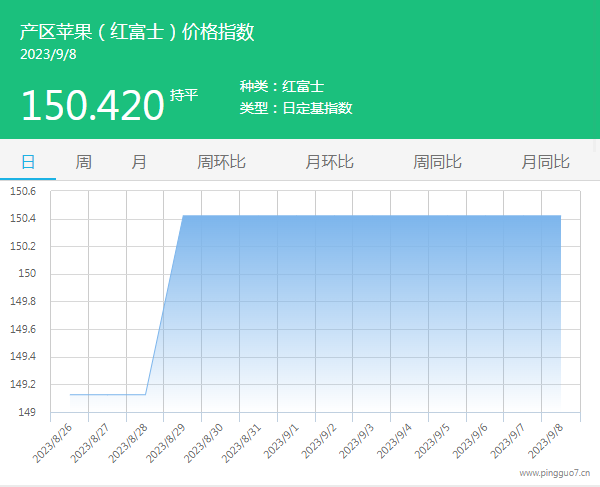Click the 149.2 y-axis label

(22, 385)
